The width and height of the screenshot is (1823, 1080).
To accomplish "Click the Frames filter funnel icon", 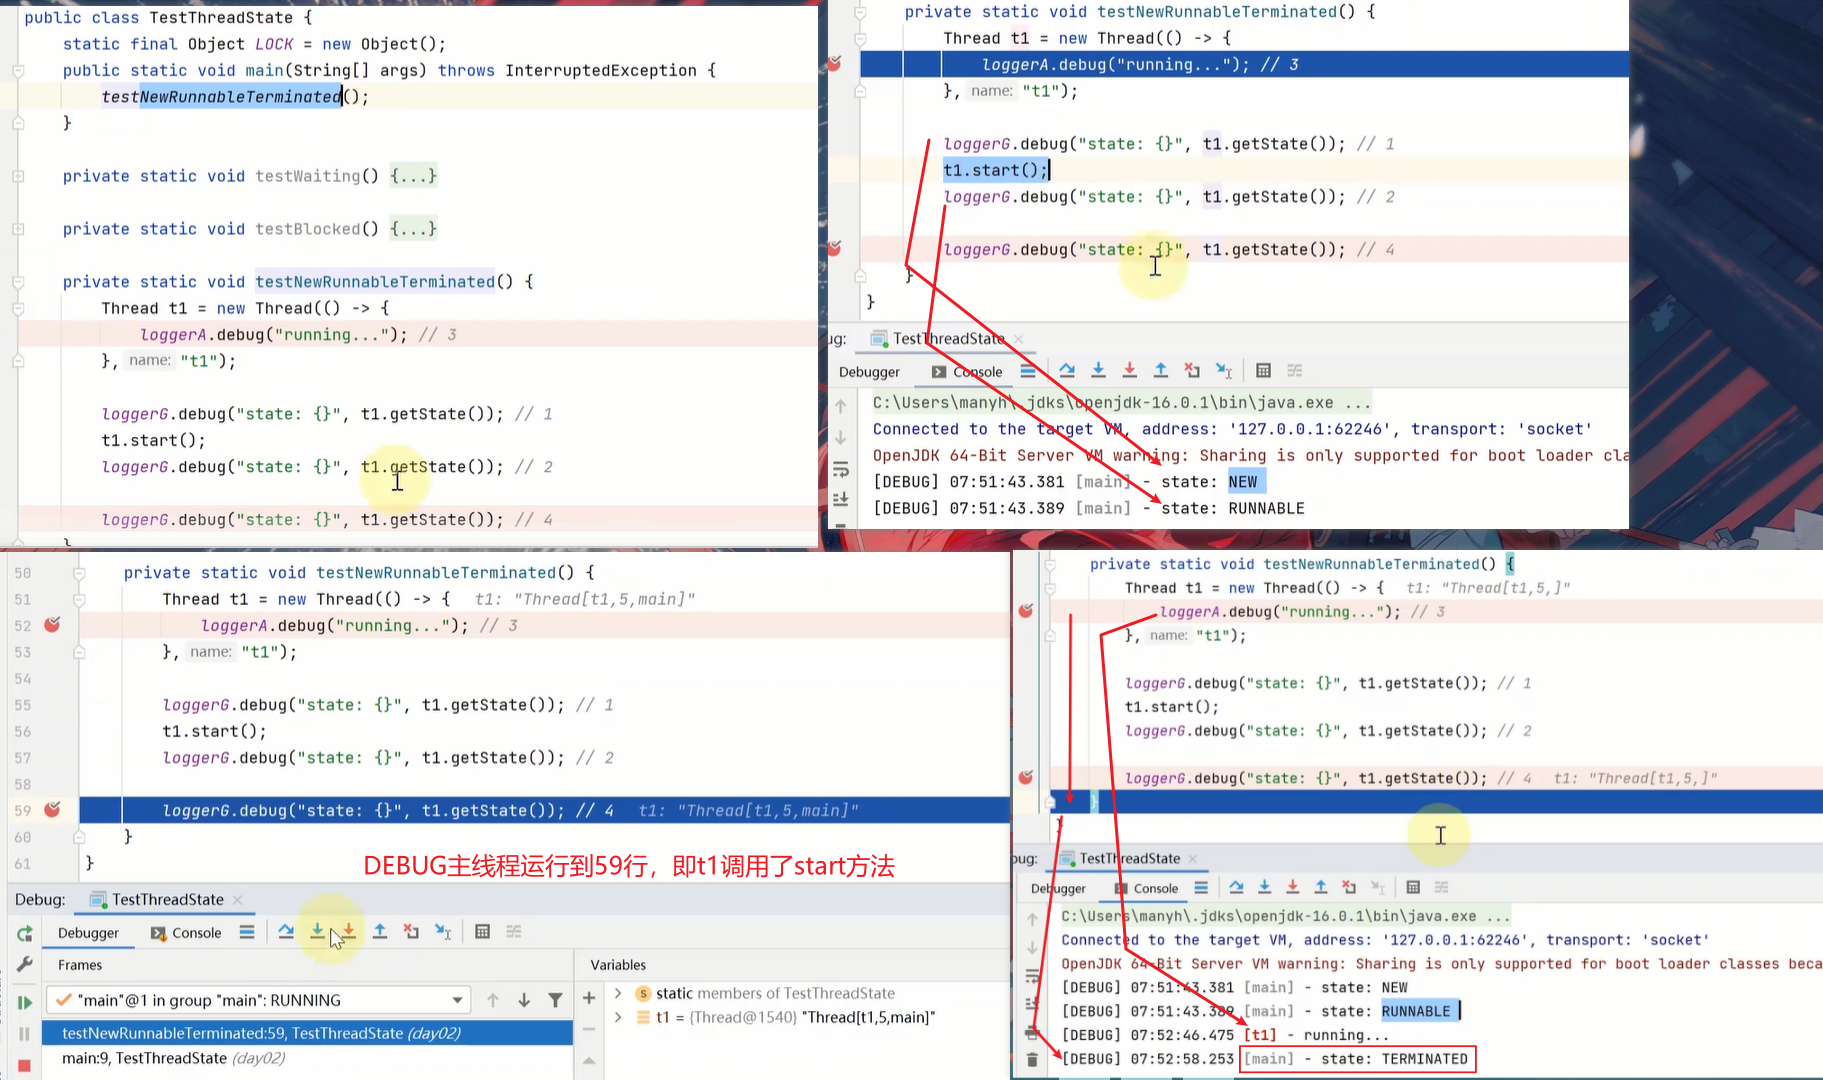I will click(555, 1000).
